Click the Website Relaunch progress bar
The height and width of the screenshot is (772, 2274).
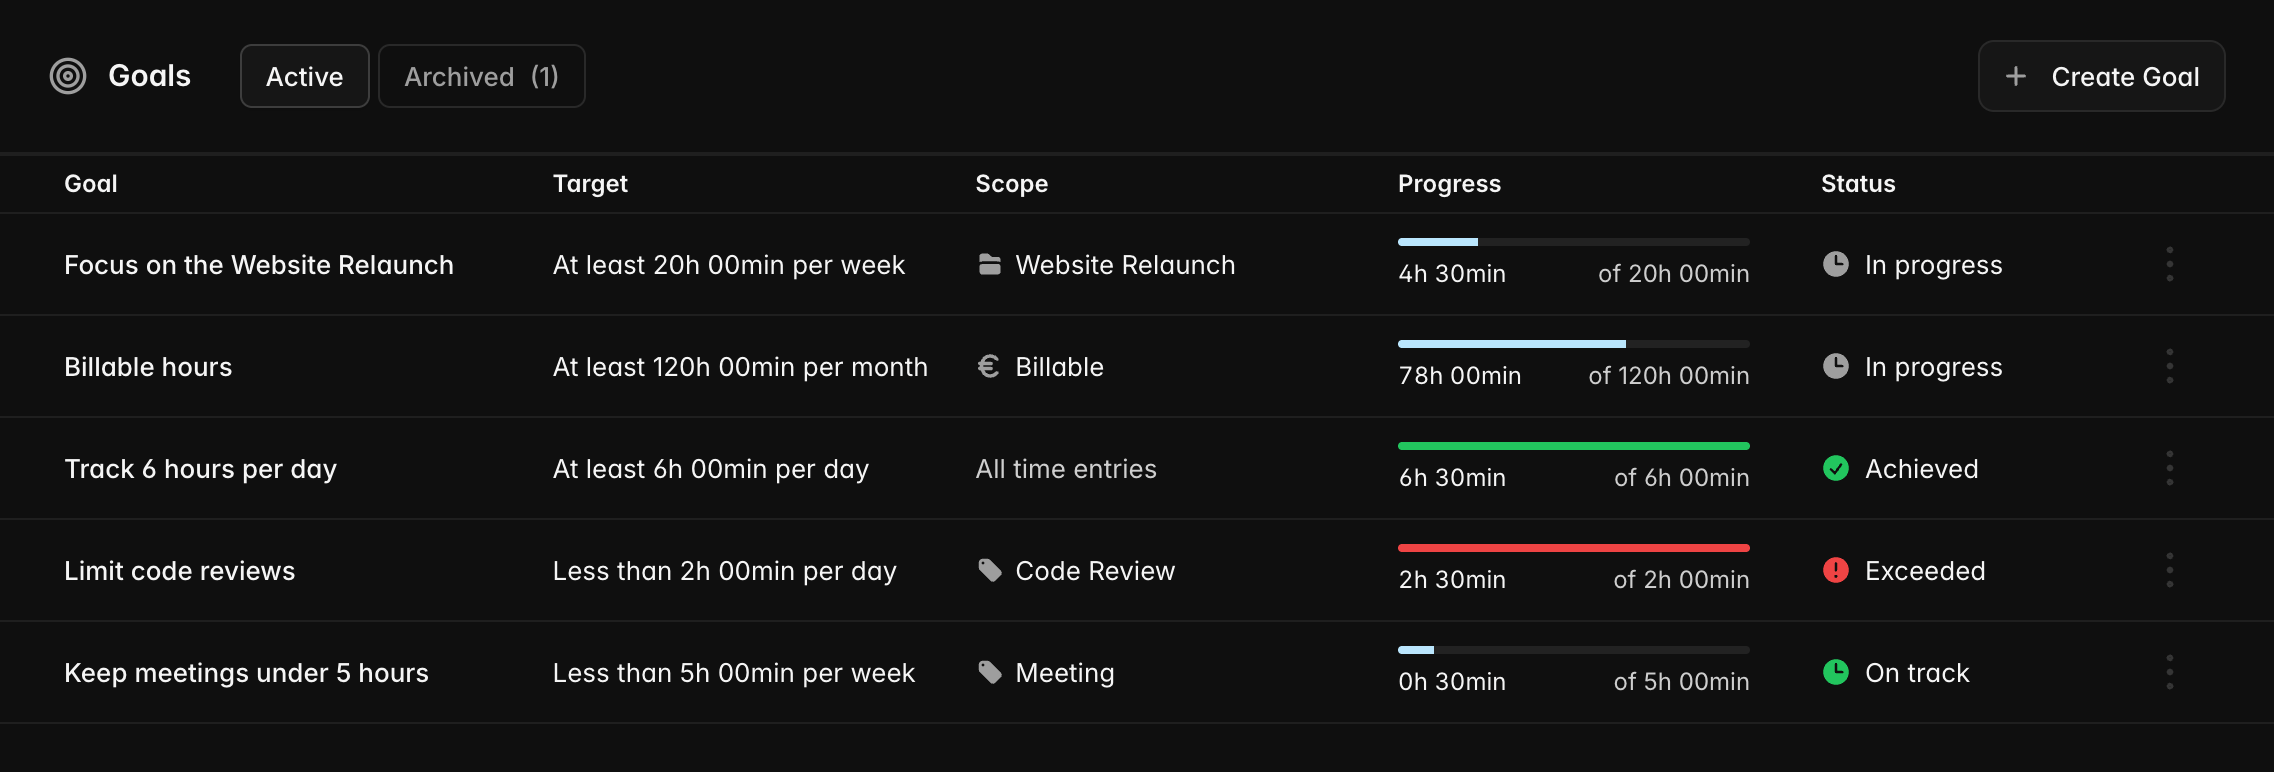[x=1574, y=242]
